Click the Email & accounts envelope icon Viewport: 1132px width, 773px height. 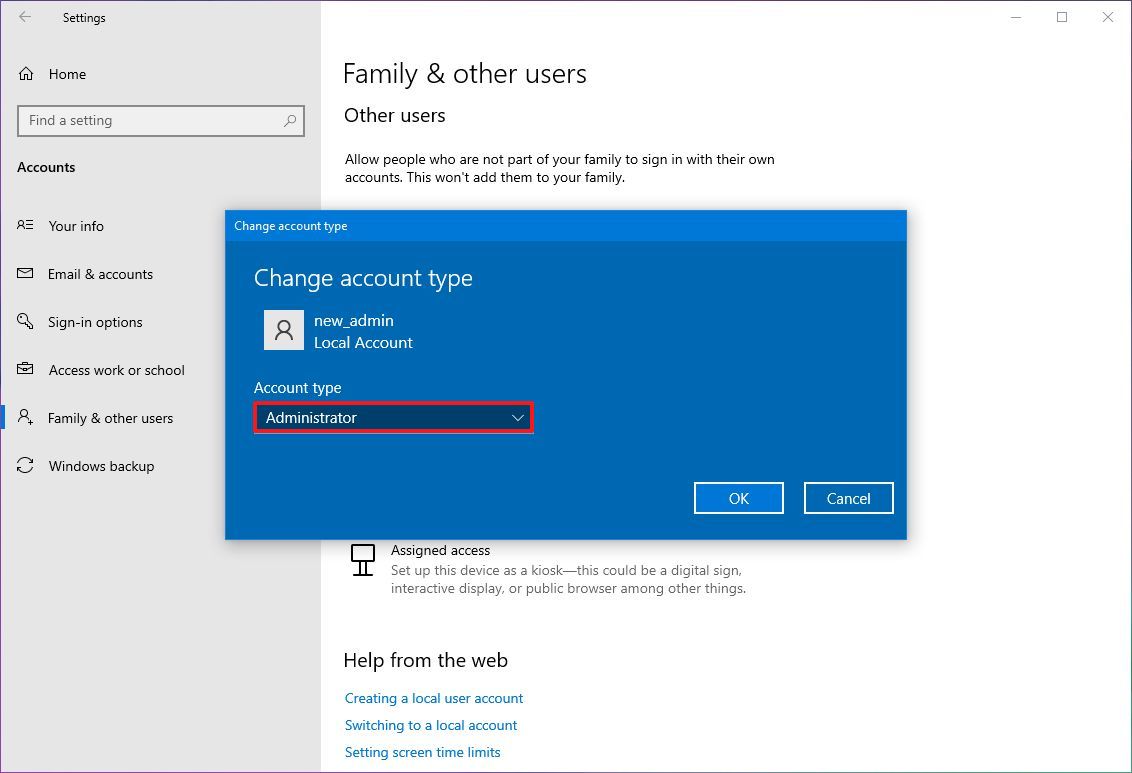coord(24,274)
